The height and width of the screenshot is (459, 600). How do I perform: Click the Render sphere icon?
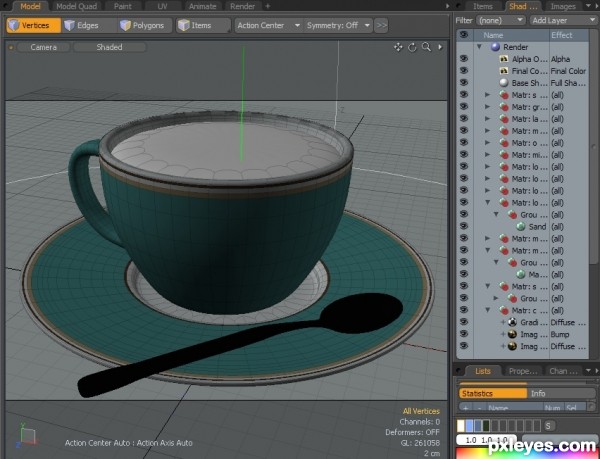click(496, 47)
